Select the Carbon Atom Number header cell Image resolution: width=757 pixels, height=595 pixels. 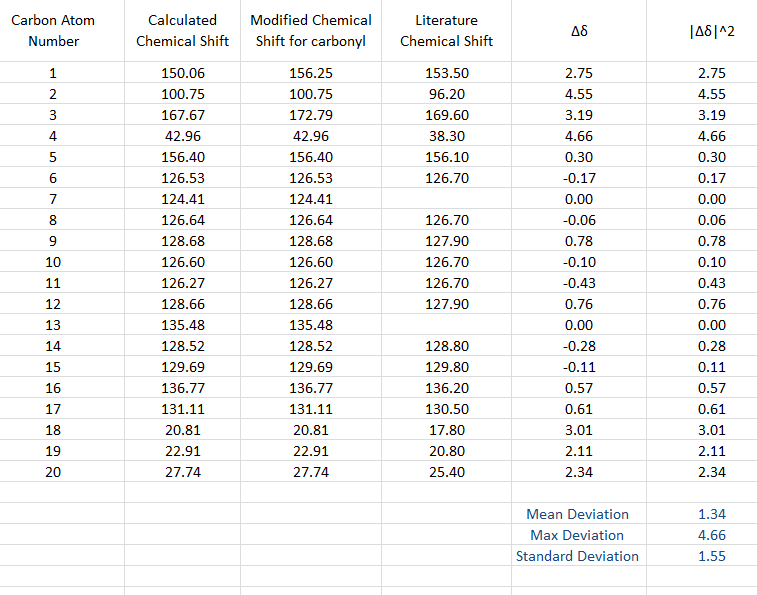pos(53,31)
